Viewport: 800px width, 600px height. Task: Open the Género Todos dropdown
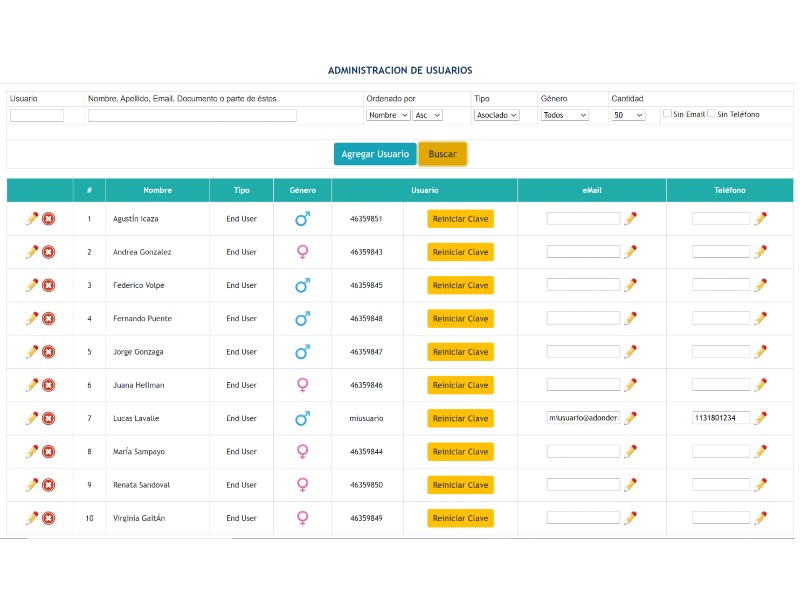coord(564,115)
